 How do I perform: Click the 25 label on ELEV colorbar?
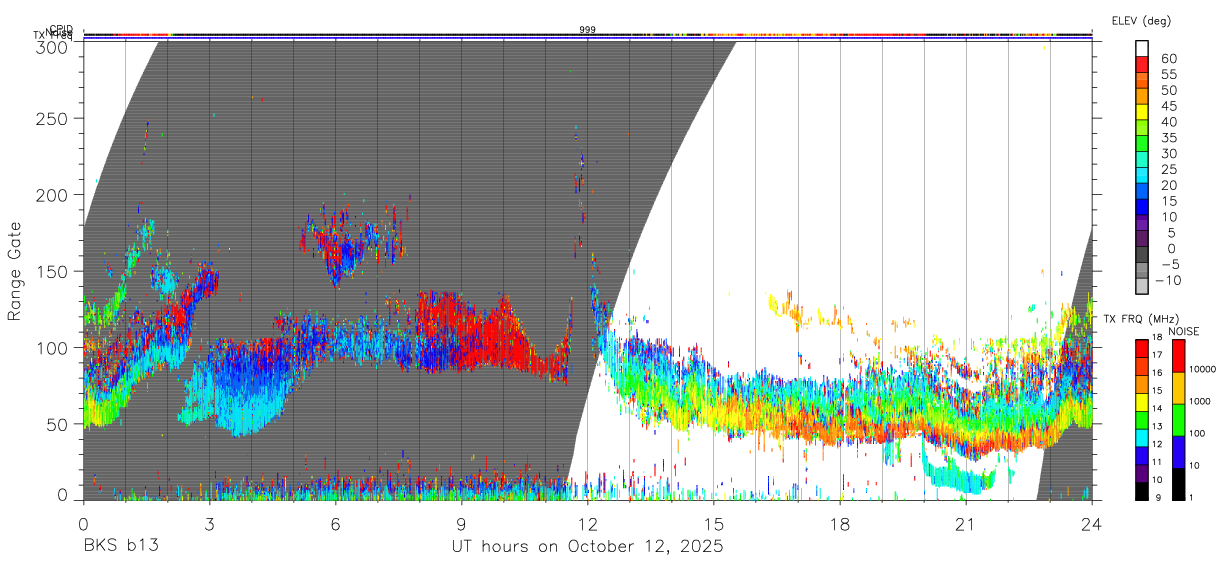pos(1168,170)
